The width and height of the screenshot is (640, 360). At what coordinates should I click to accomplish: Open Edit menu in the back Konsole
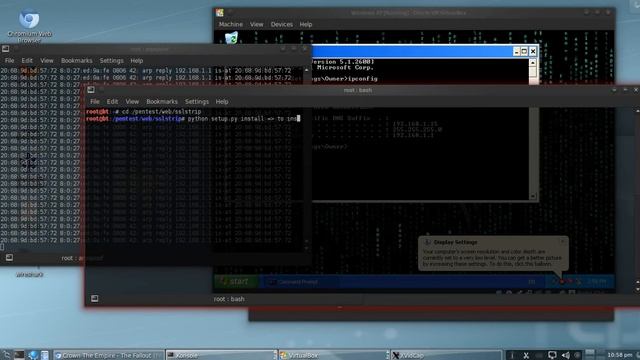point(27,61)
